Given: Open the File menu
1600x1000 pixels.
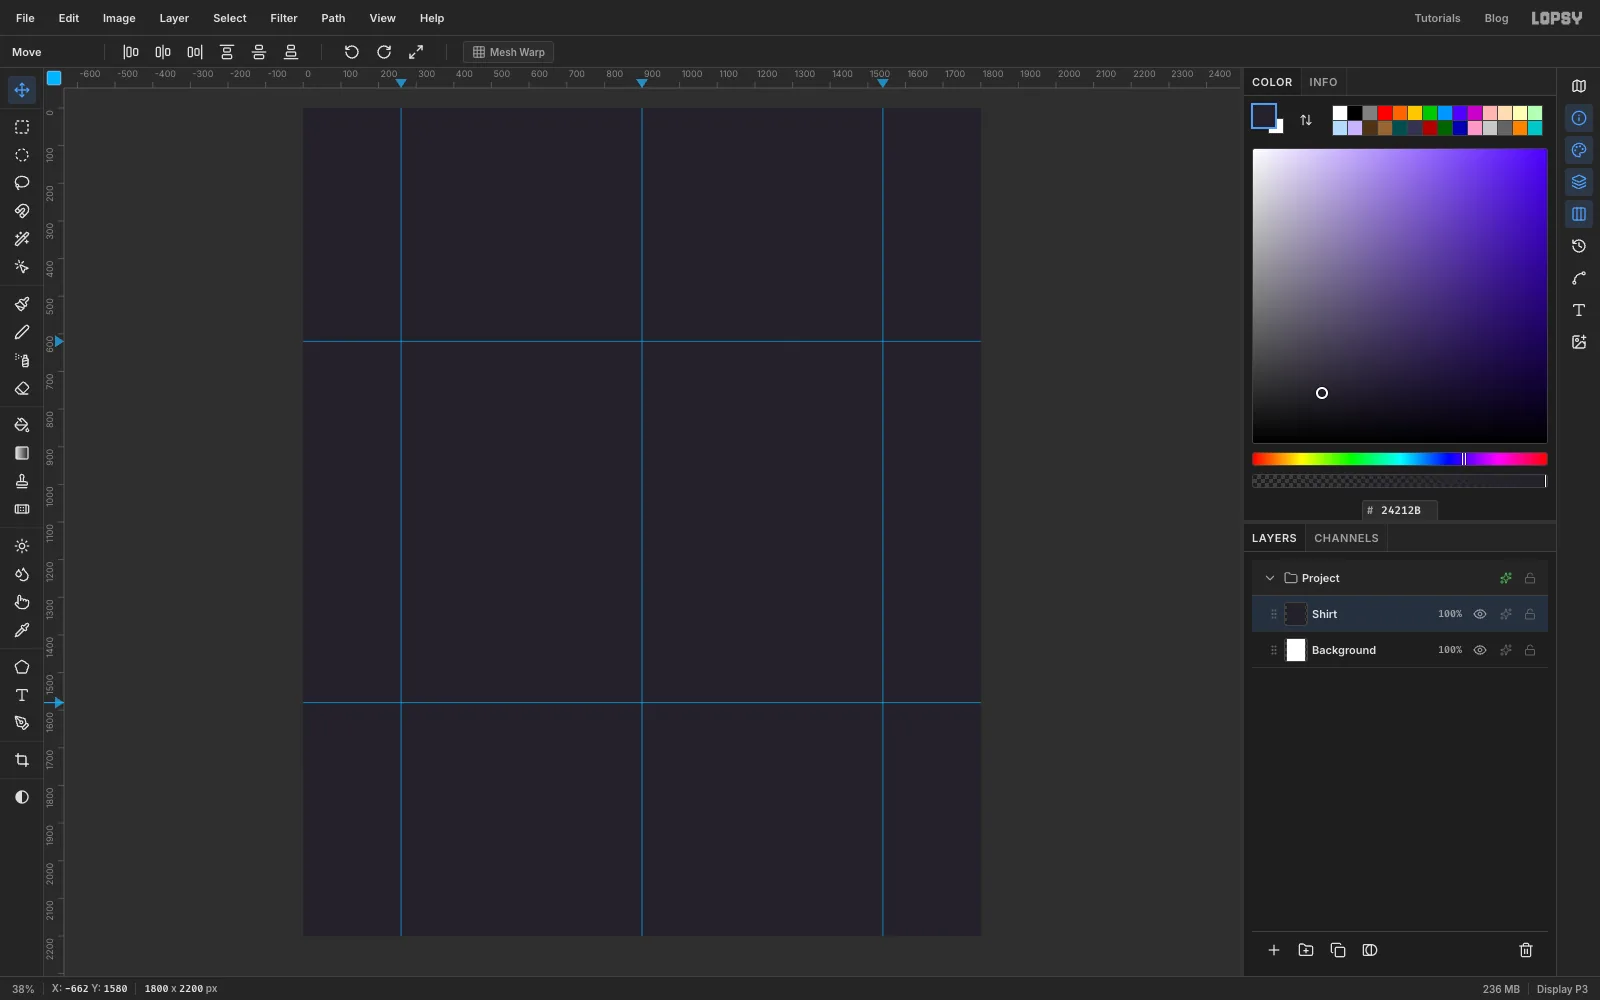Looking at the screenshot, I should click(25, 18).
